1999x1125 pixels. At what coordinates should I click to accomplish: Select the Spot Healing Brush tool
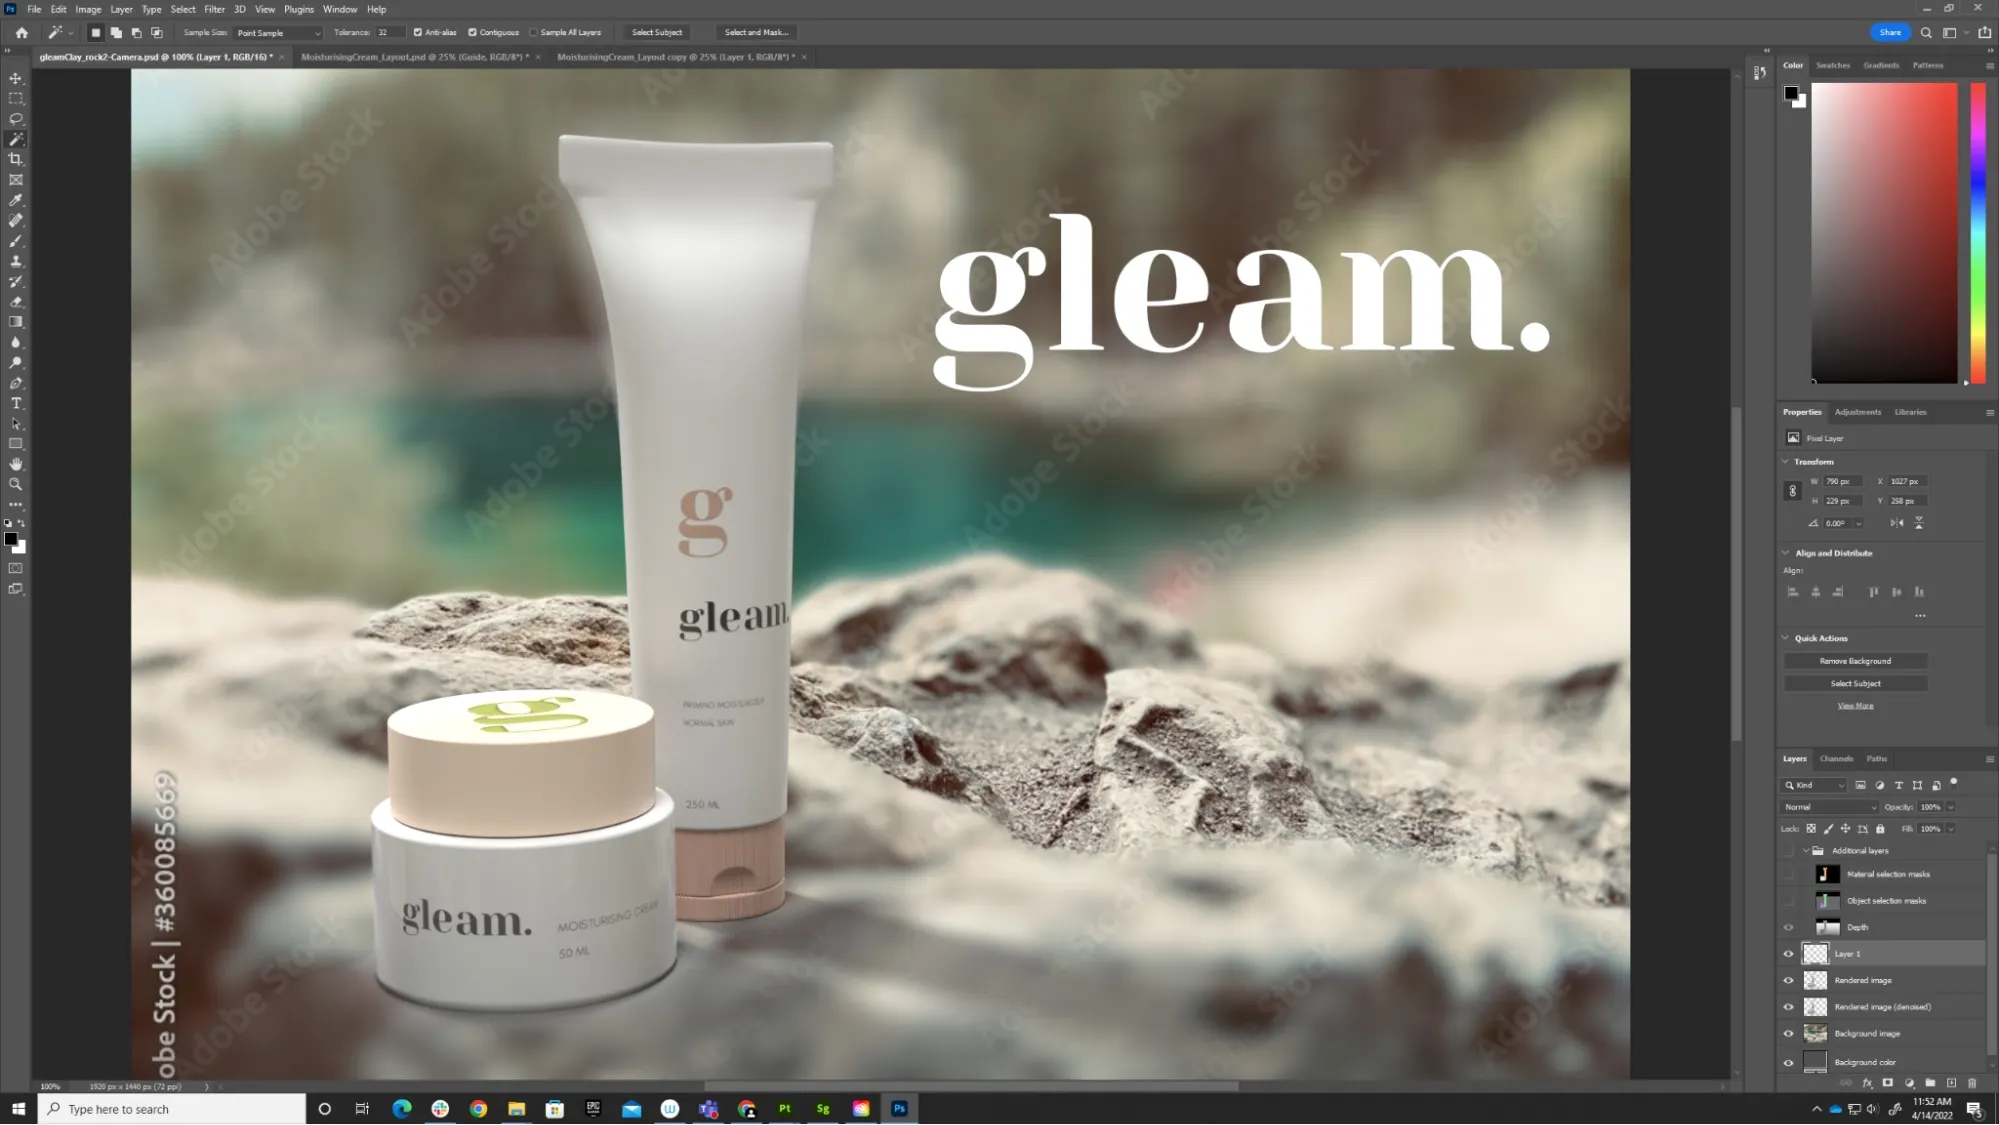[16, 221]
